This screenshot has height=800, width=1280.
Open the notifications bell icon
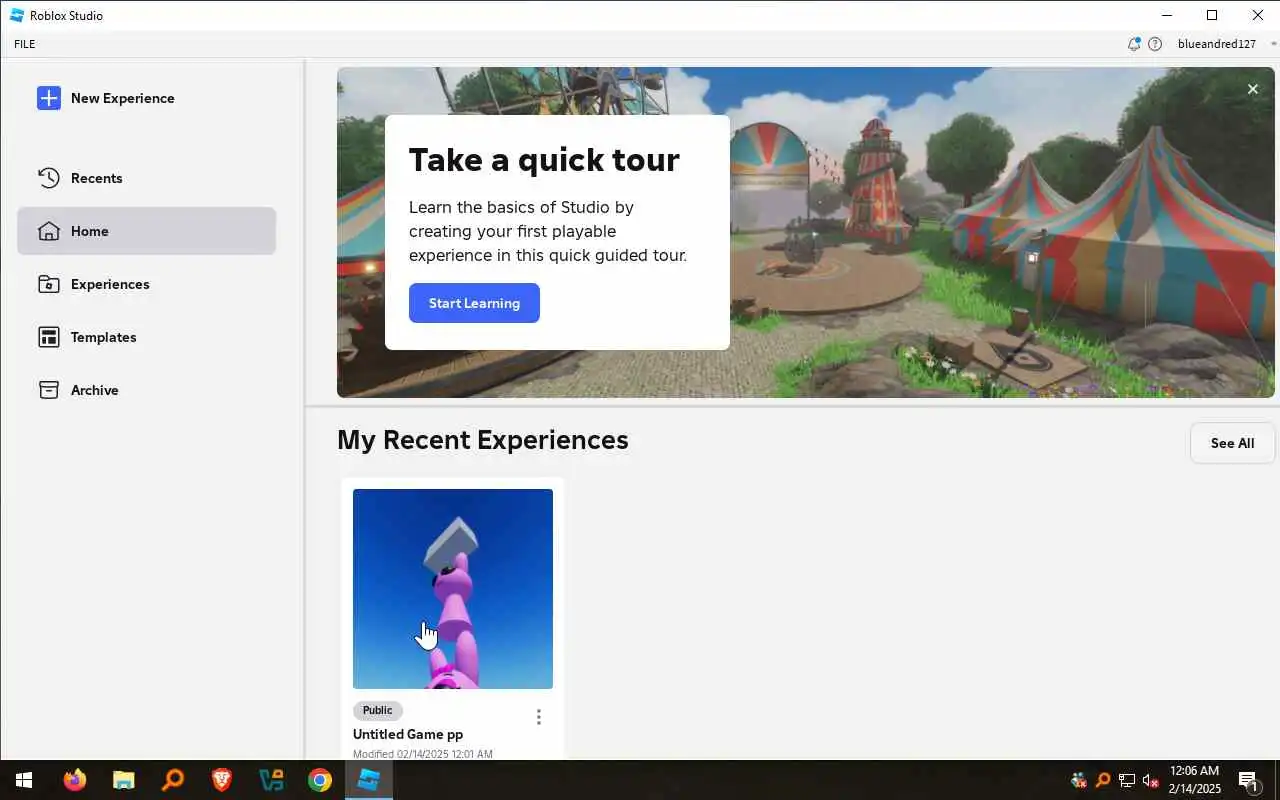click(1134, 44)
